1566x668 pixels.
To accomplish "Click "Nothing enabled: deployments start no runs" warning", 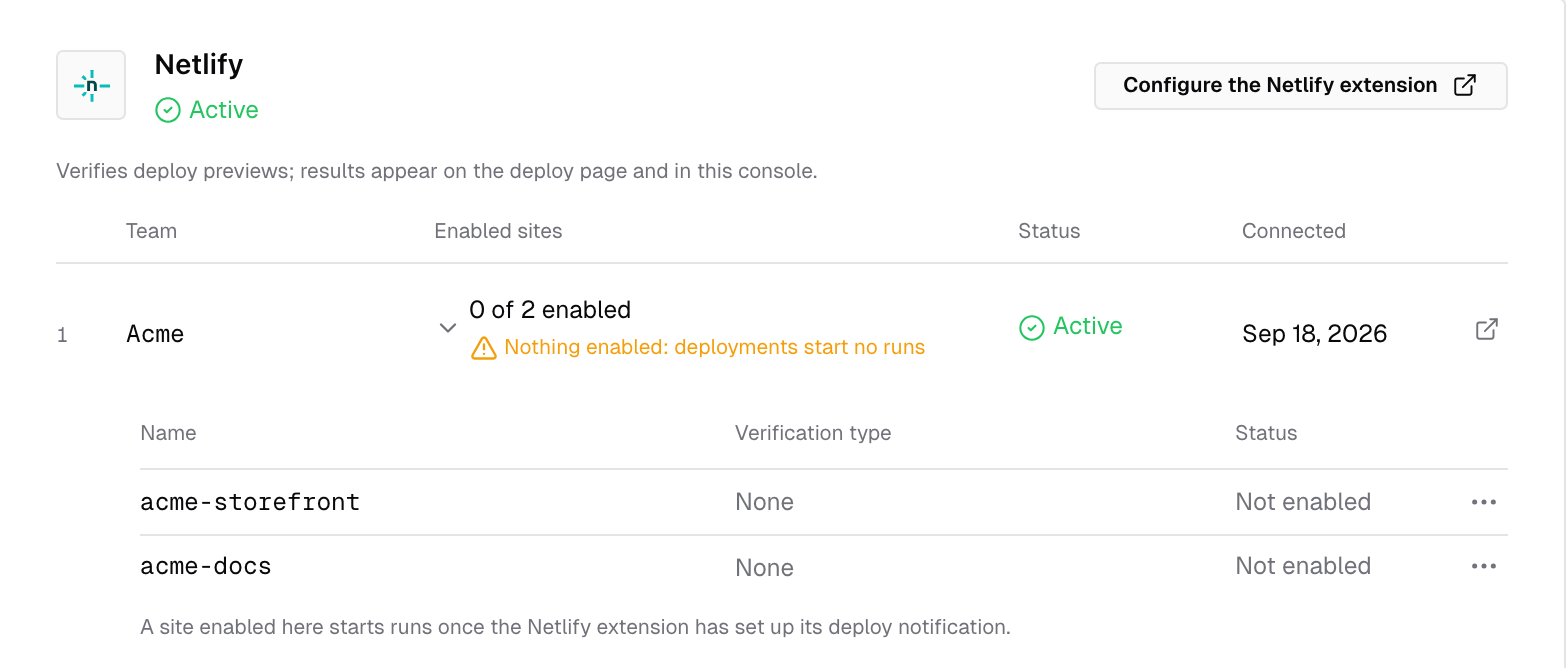I will pyautogui.click(x=714, y=348).
